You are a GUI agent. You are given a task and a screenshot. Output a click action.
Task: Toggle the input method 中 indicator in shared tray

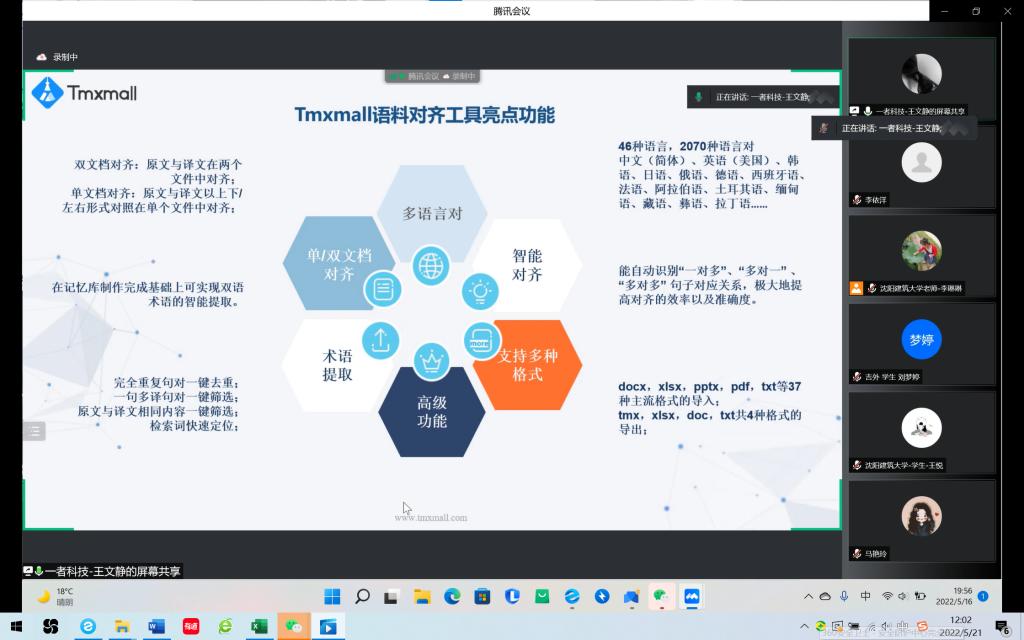pos(865,596)
